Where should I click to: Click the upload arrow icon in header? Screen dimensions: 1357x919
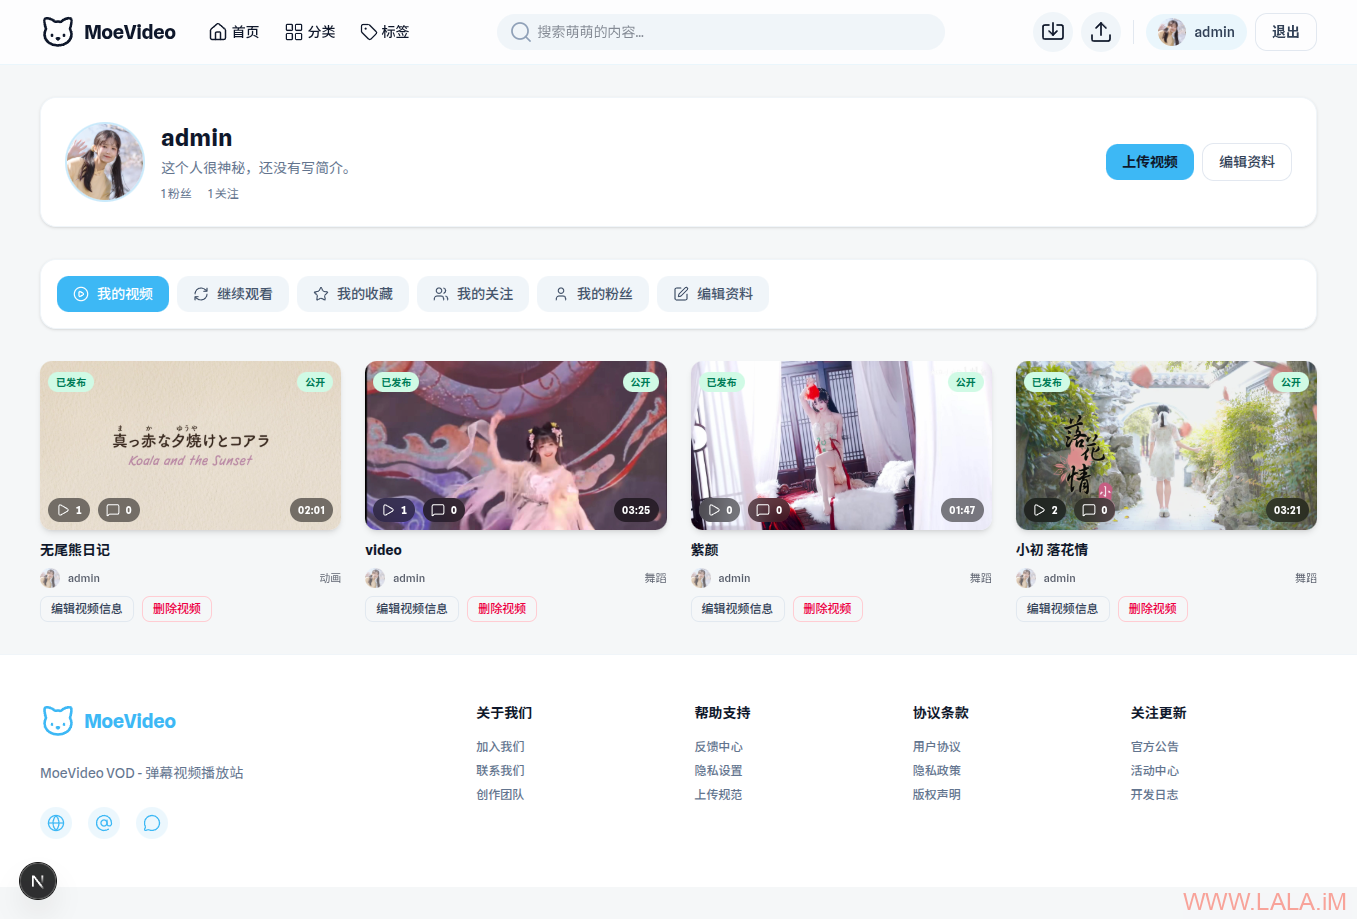pyautogui.click(x=1100, y=32)
